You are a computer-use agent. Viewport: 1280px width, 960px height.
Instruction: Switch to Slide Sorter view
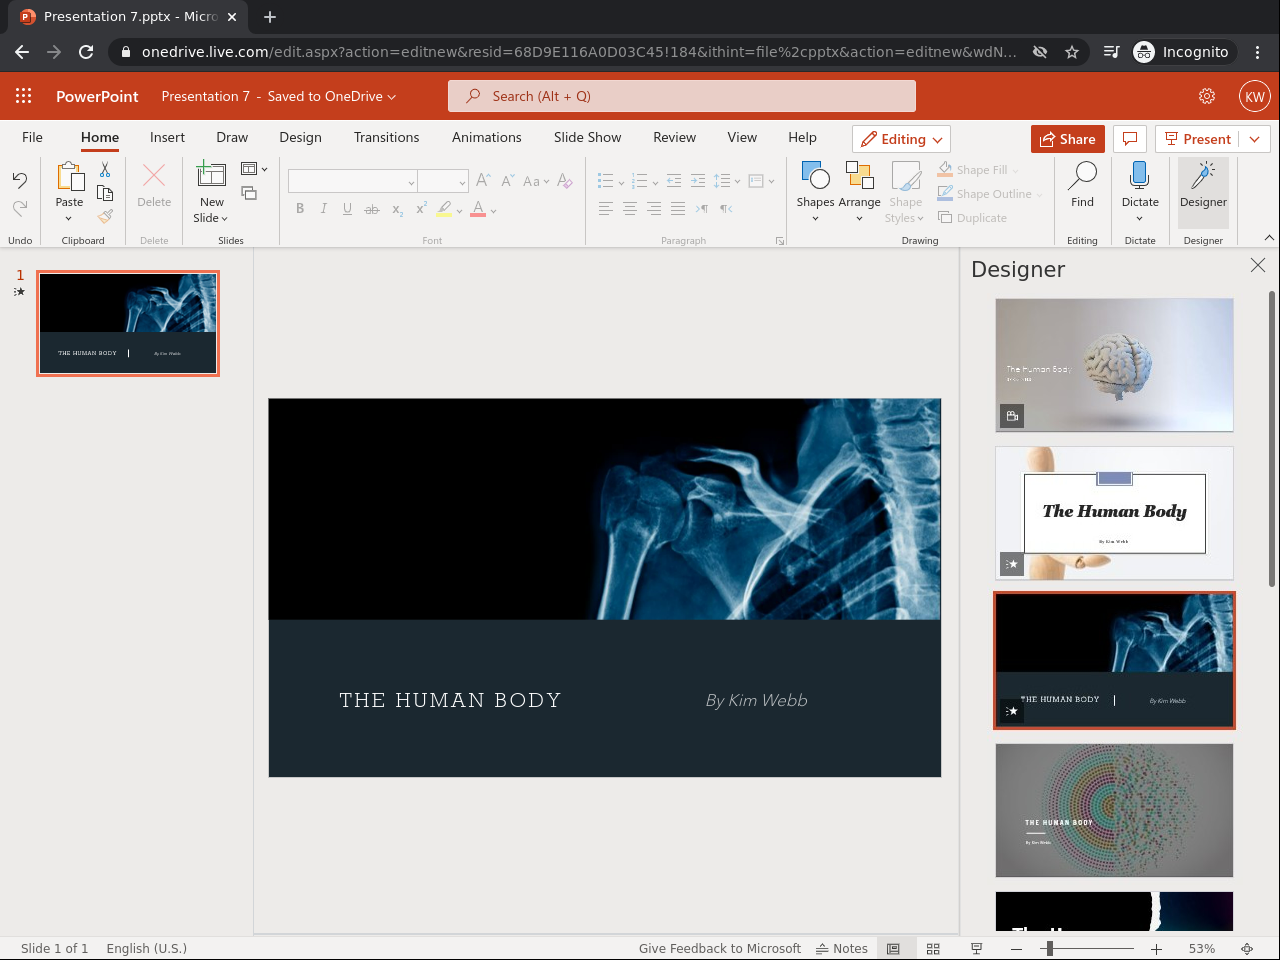click(x=933, y=948)
